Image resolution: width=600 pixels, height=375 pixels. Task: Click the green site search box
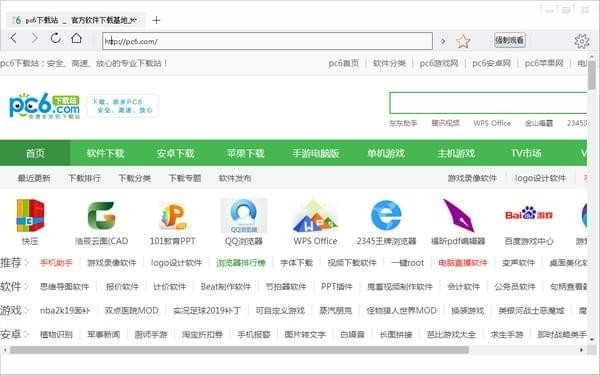click(x=488, y=103)
